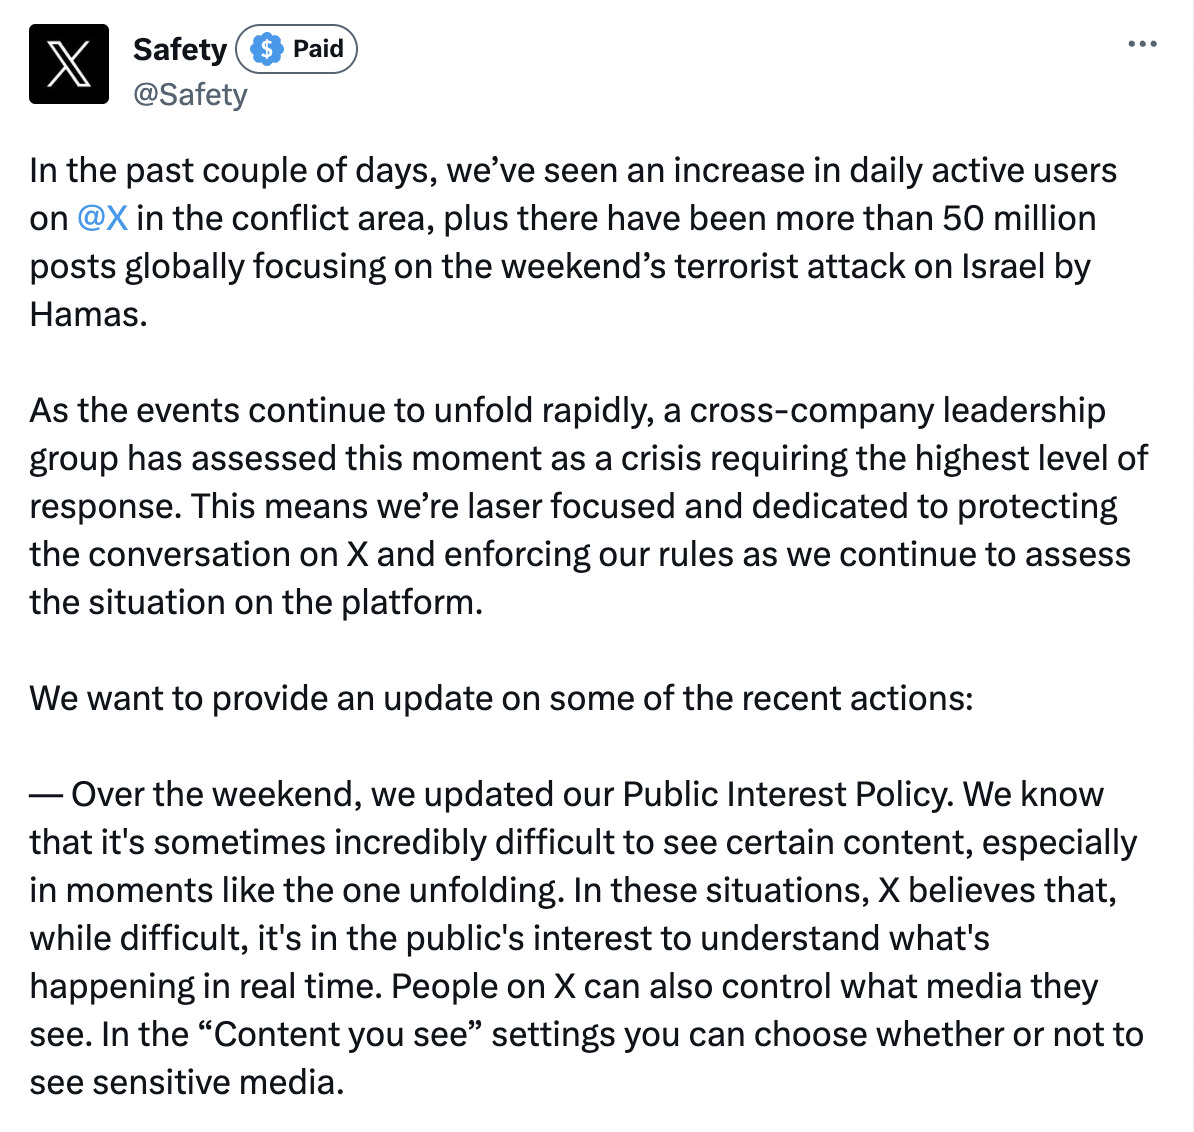
Task: Follow the @X mention link
Action: pos(102,218)
